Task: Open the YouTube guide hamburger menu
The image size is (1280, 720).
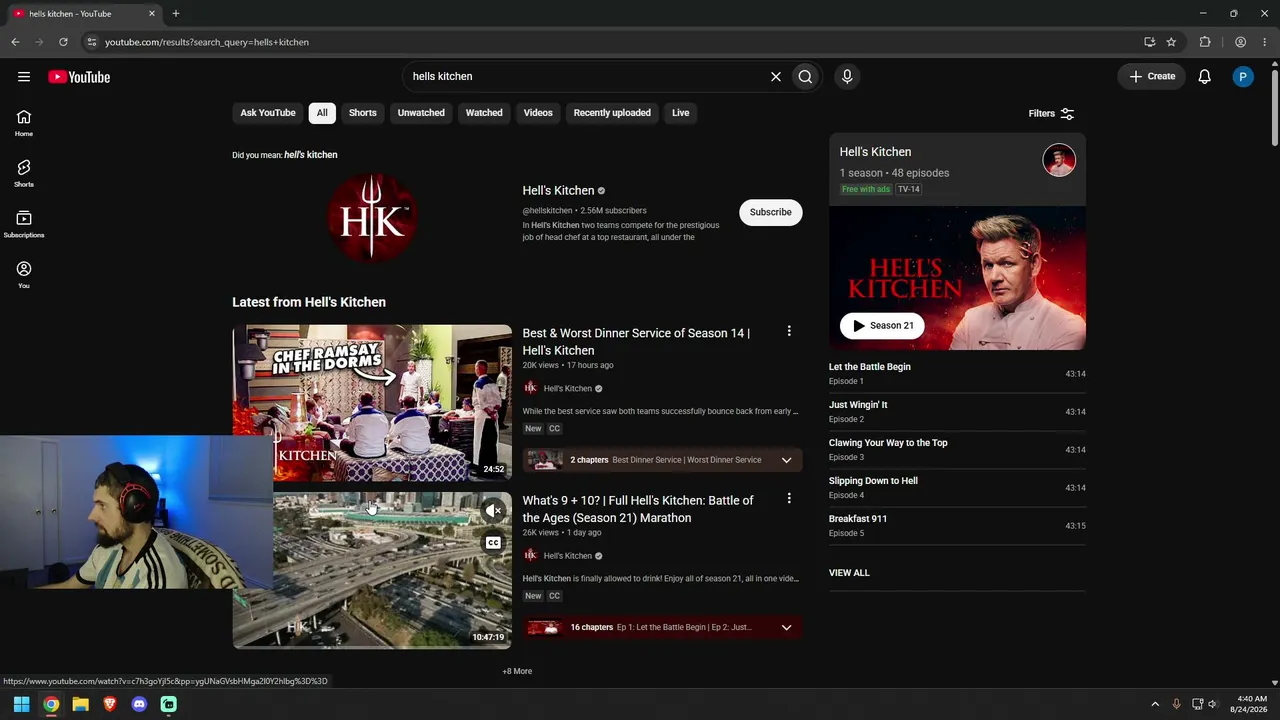Action: point(24,77)
